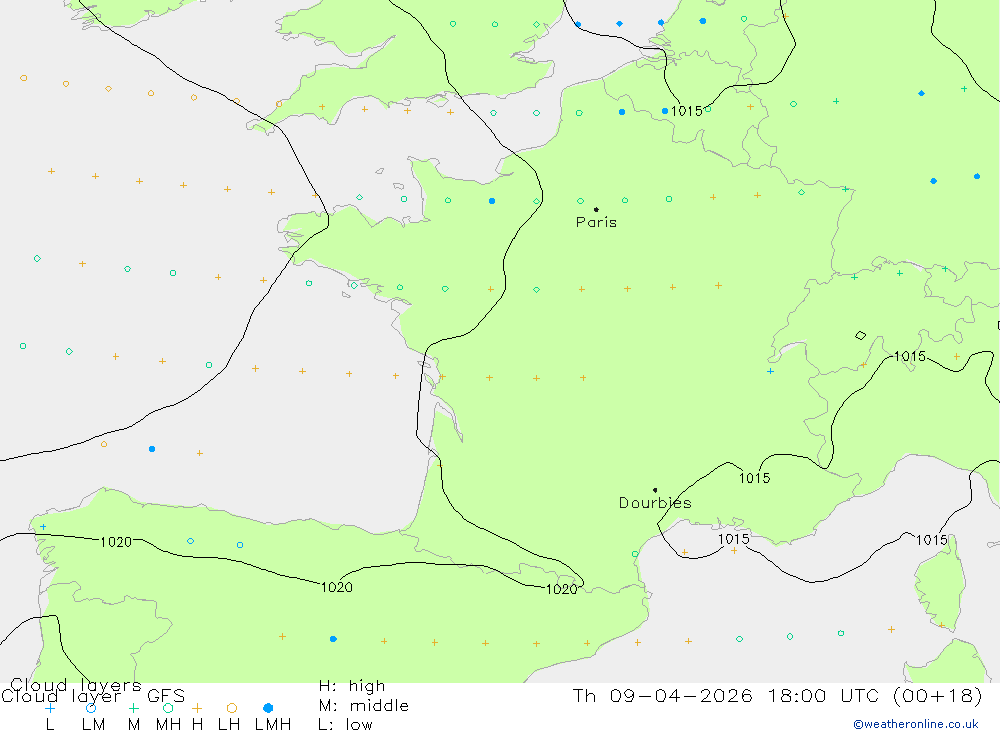The image size is (1000, 733).
Task: Click the 'M: middle' legend entry
Action: pos(364,706)
